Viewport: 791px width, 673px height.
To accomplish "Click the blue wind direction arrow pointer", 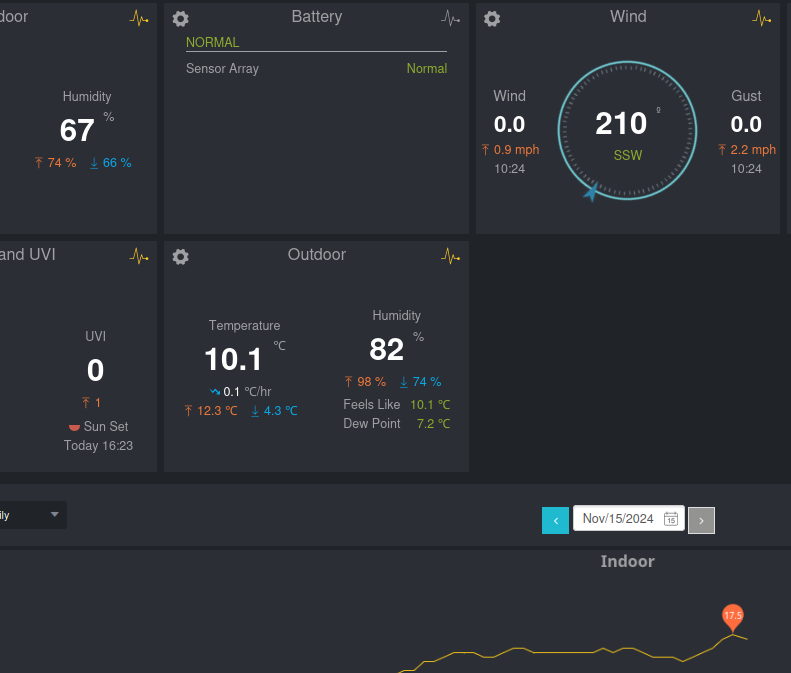I will 591,192.
